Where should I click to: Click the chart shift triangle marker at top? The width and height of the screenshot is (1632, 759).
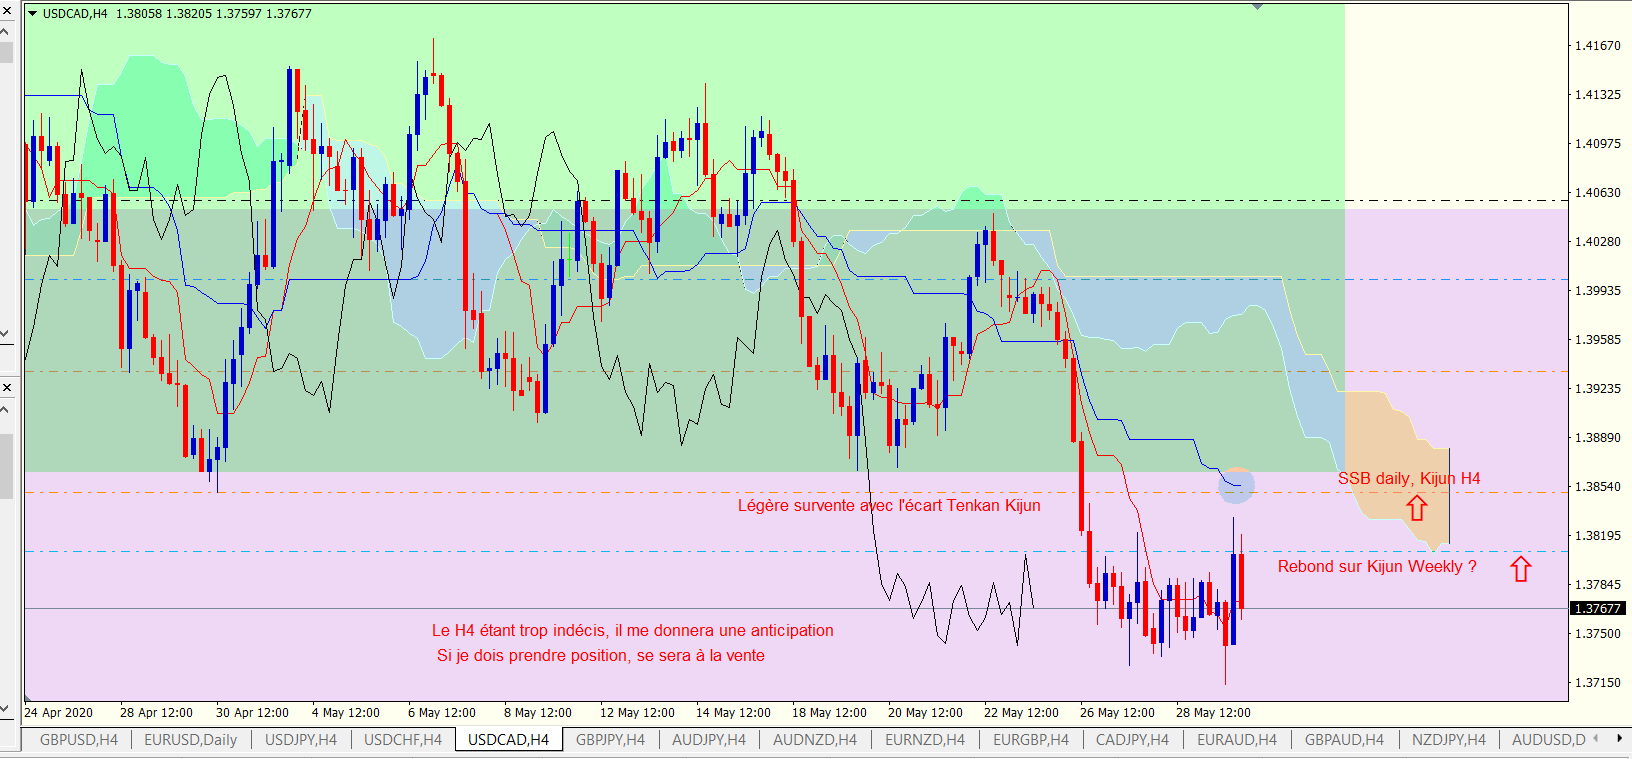click(1257, 7)
